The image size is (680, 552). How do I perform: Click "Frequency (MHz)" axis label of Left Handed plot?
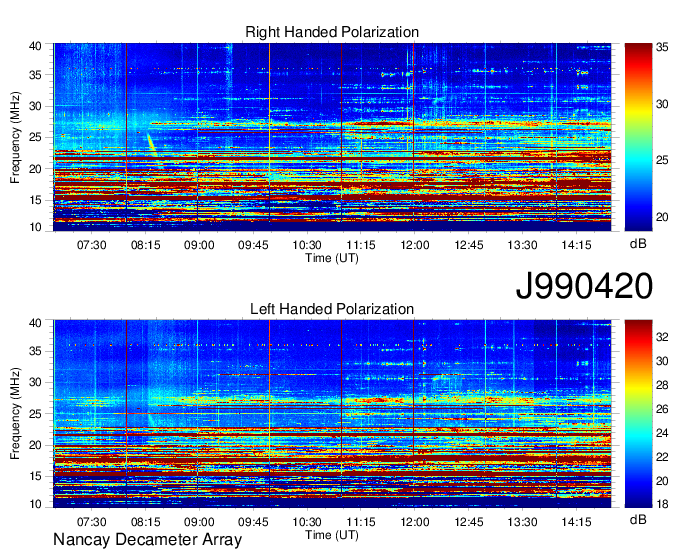pyautogui.click(x=15, y=414)
